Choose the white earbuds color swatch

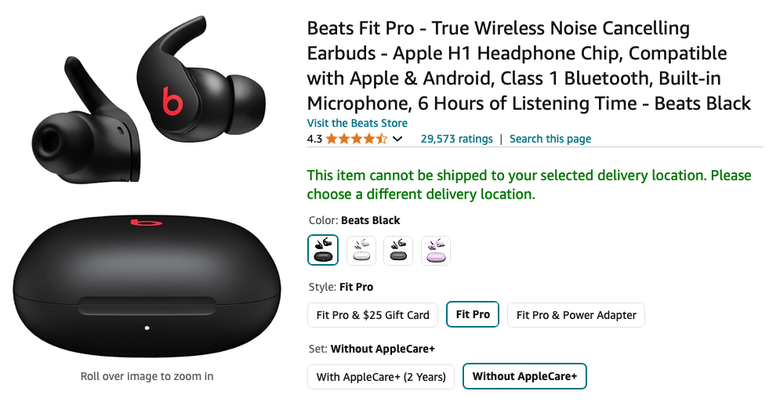[x=361, y=250]
